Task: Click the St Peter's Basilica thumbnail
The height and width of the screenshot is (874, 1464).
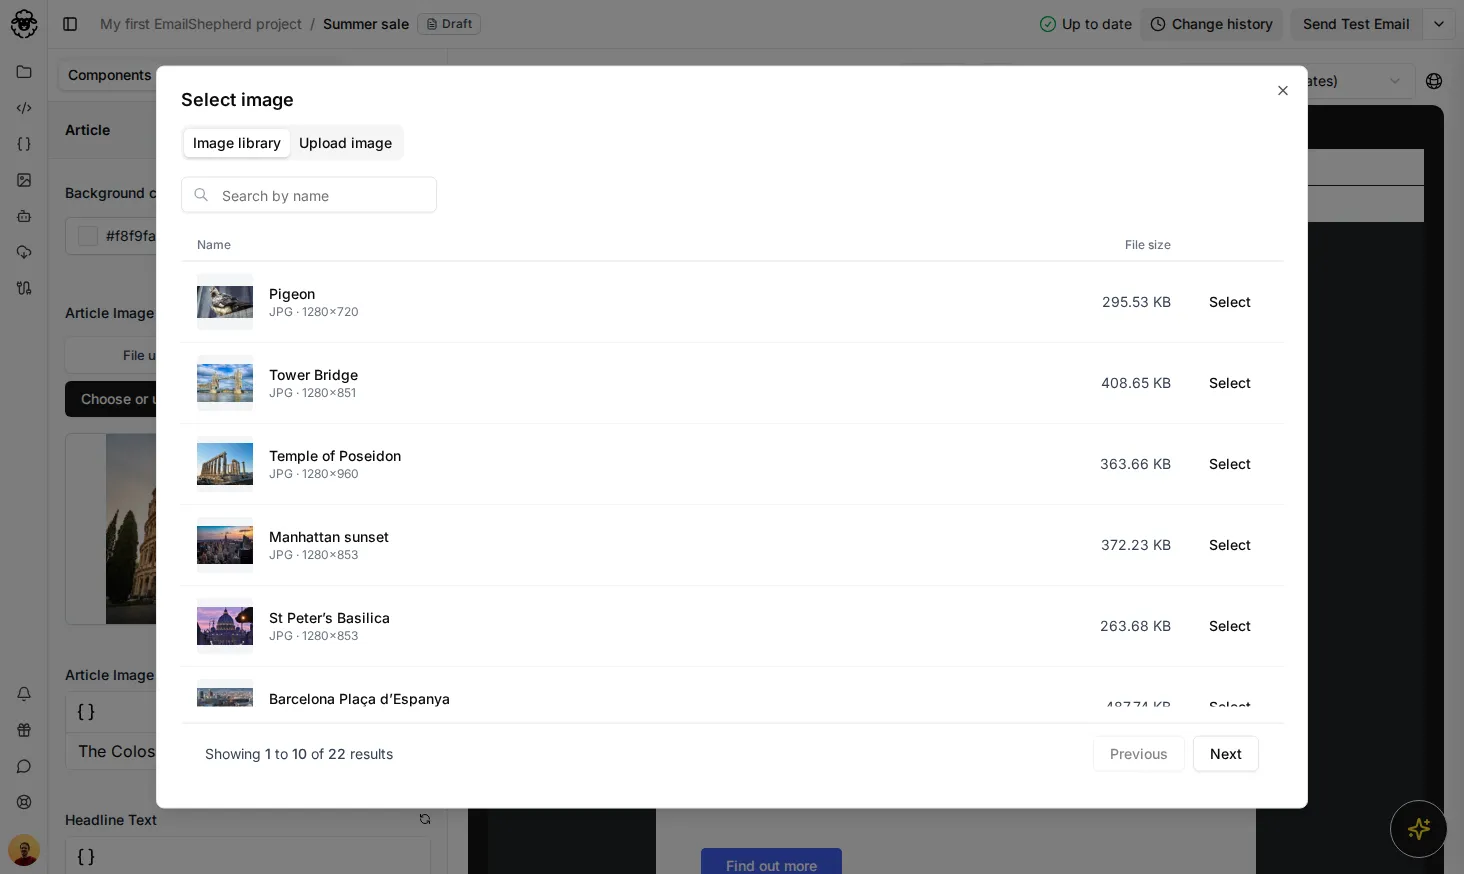Action: [x=225, y=626]
